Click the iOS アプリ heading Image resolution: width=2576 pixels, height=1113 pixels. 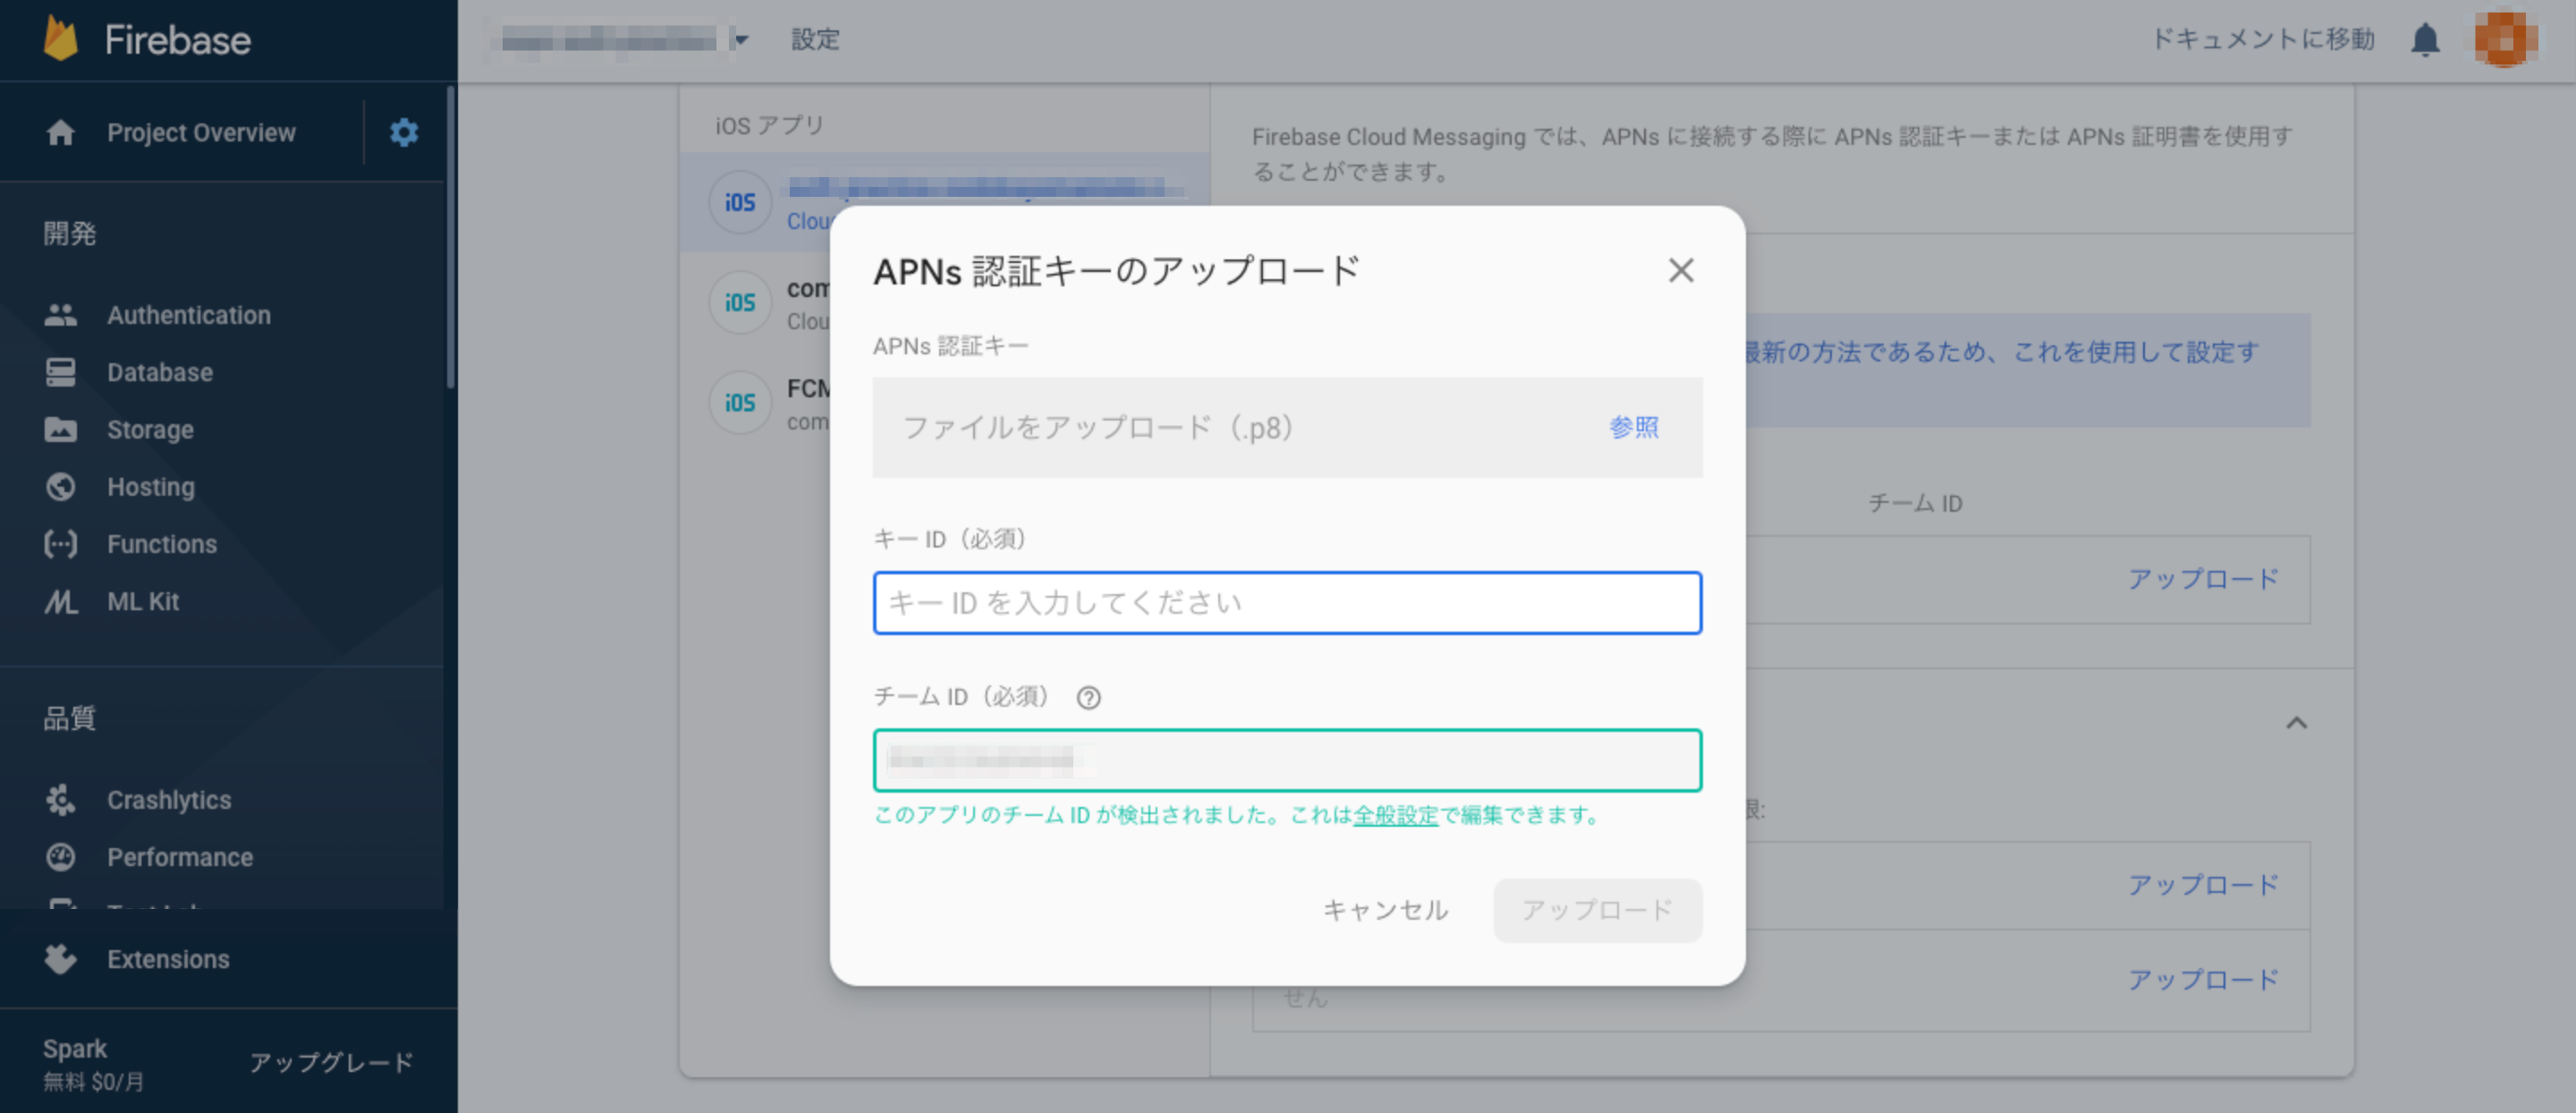(769, 125)
